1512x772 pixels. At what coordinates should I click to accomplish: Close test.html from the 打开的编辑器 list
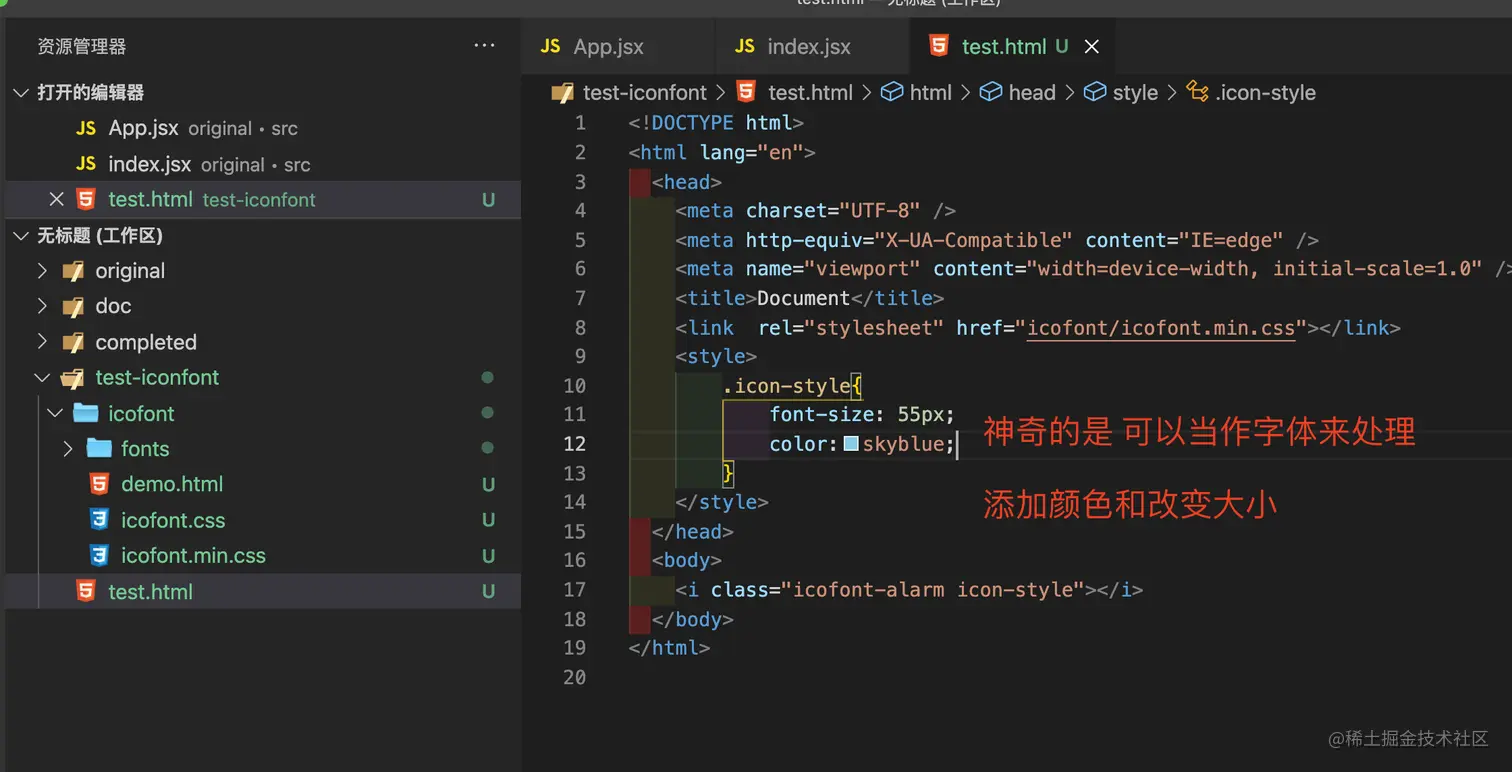click(x=56, y=199)
